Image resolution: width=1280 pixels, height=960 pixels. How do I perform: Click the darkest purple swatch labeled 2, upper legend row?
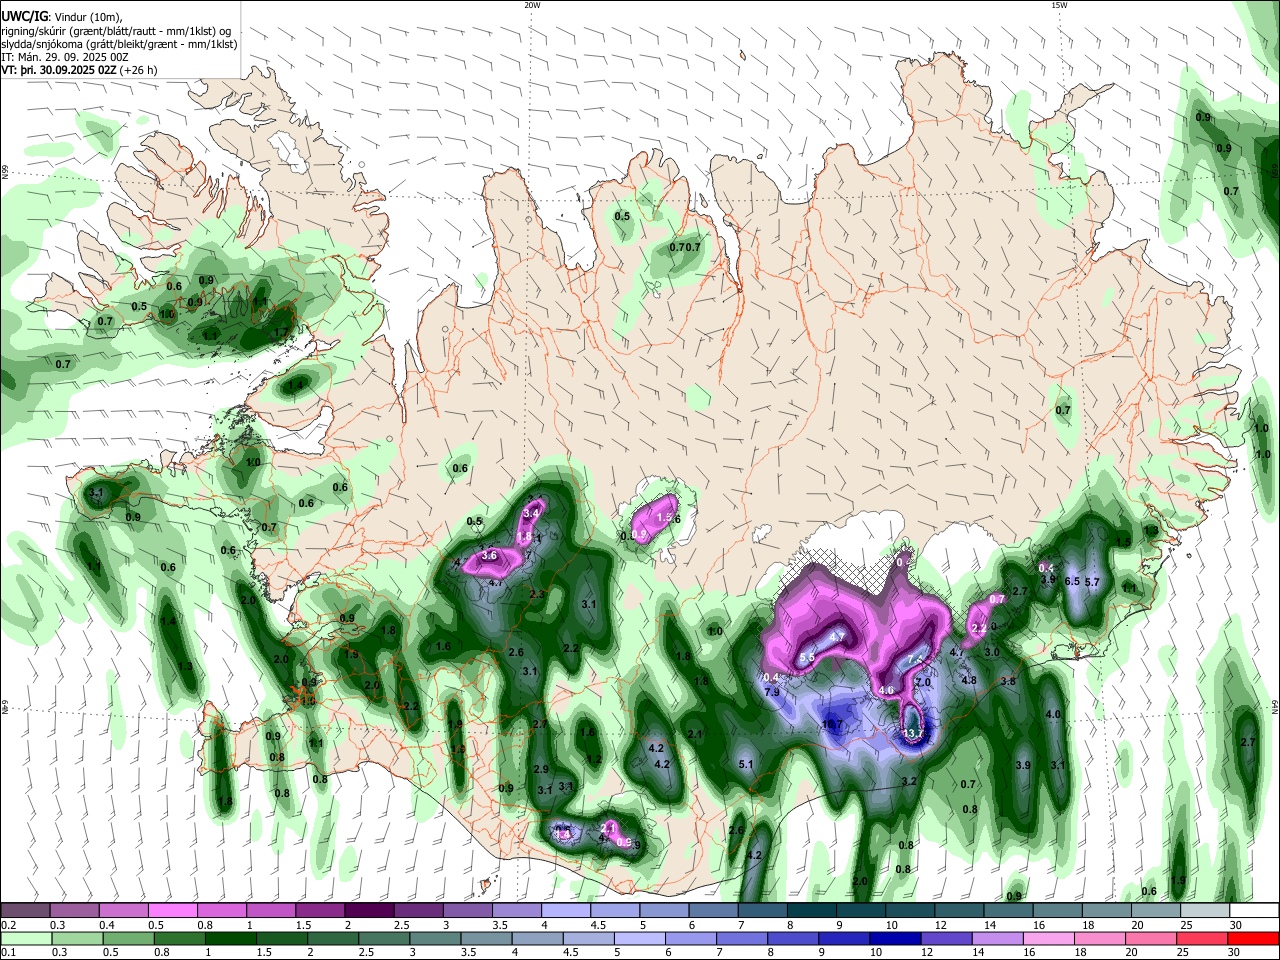pyautogui.click(x=369, y=910)
